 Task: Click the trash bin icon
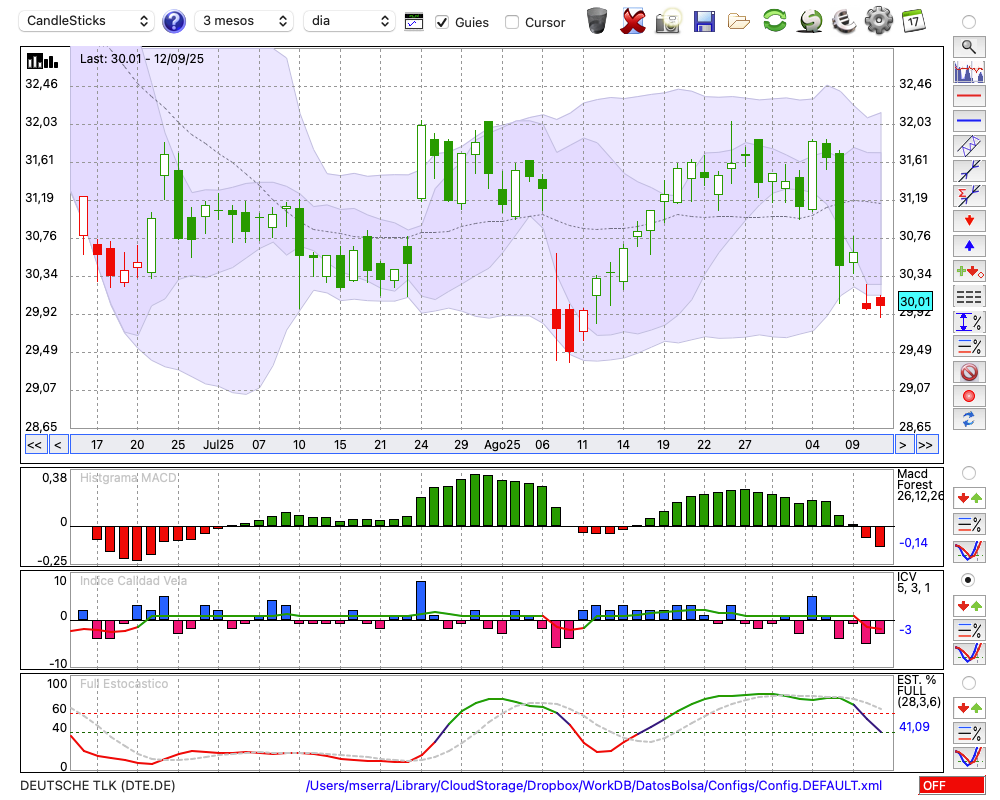pos(597,21)
